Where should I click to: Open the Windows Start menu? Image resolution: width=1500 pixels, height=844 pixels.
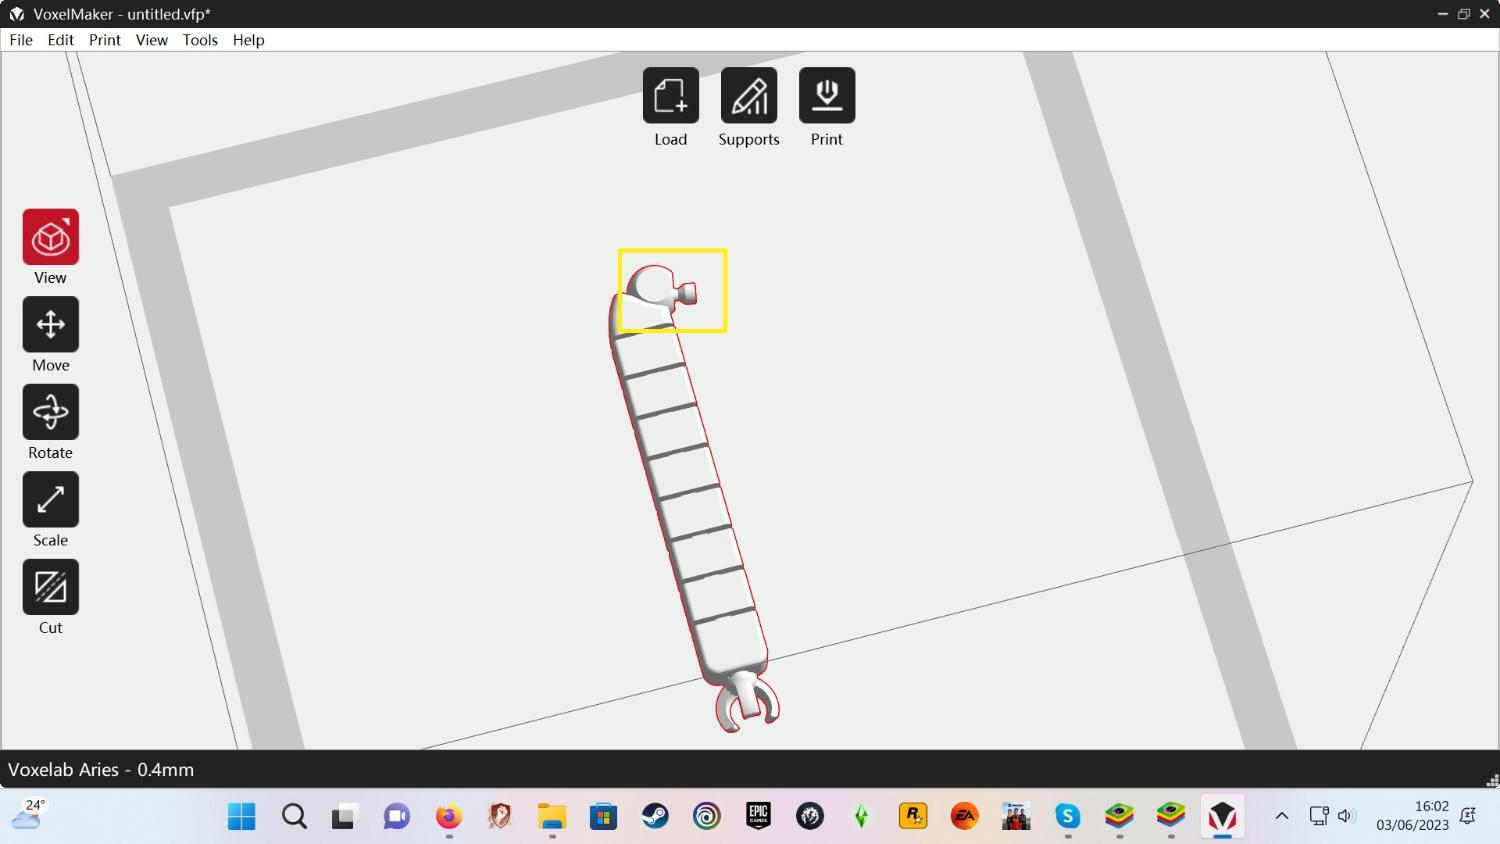[242, 817]
